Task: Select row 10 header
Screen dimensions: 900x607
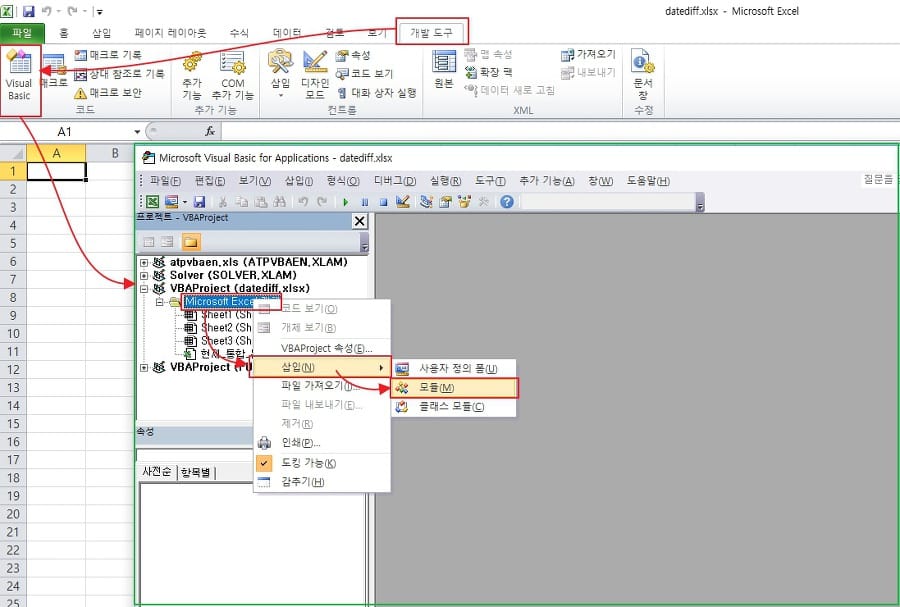Action: (13, 333)
